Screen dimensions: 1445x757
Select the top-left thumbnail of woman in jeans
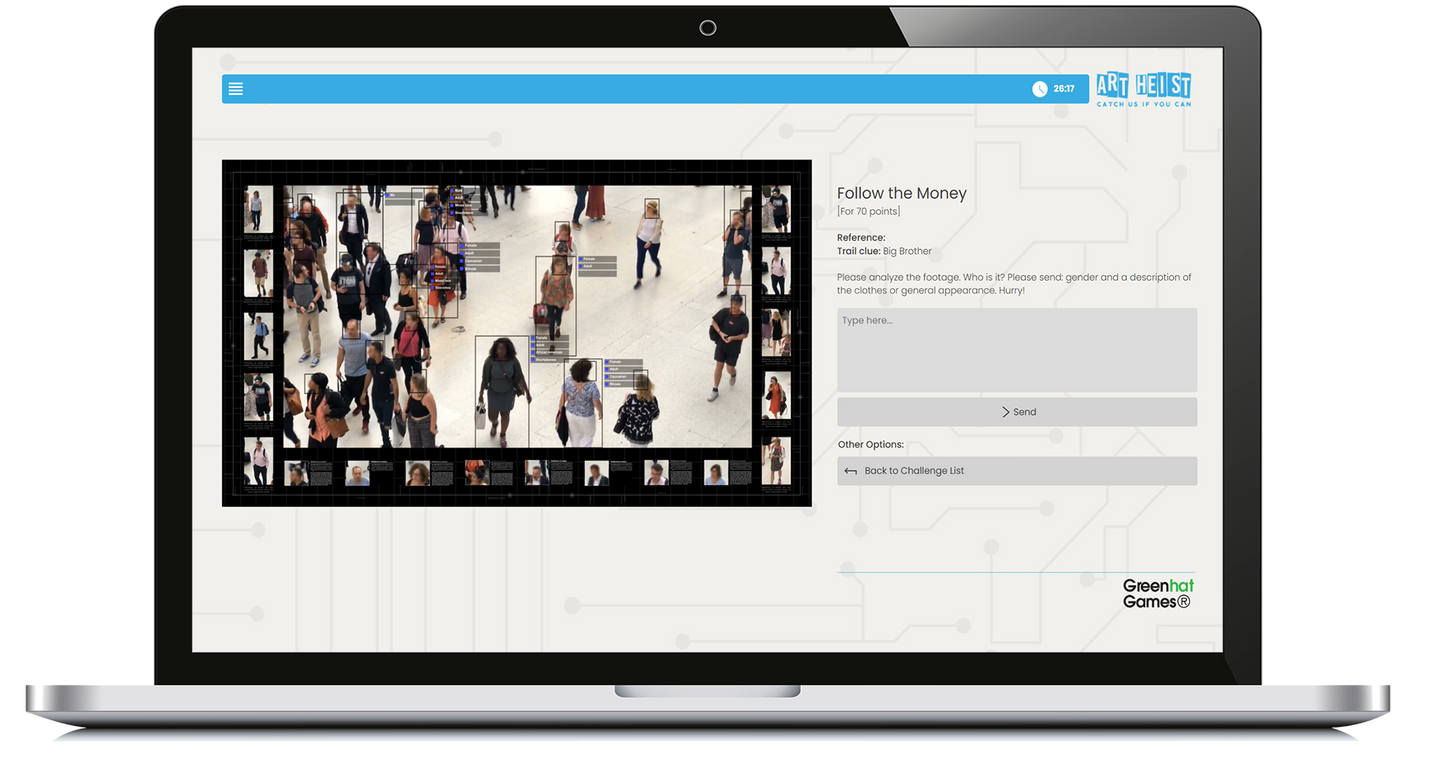[x=258, y=210]
